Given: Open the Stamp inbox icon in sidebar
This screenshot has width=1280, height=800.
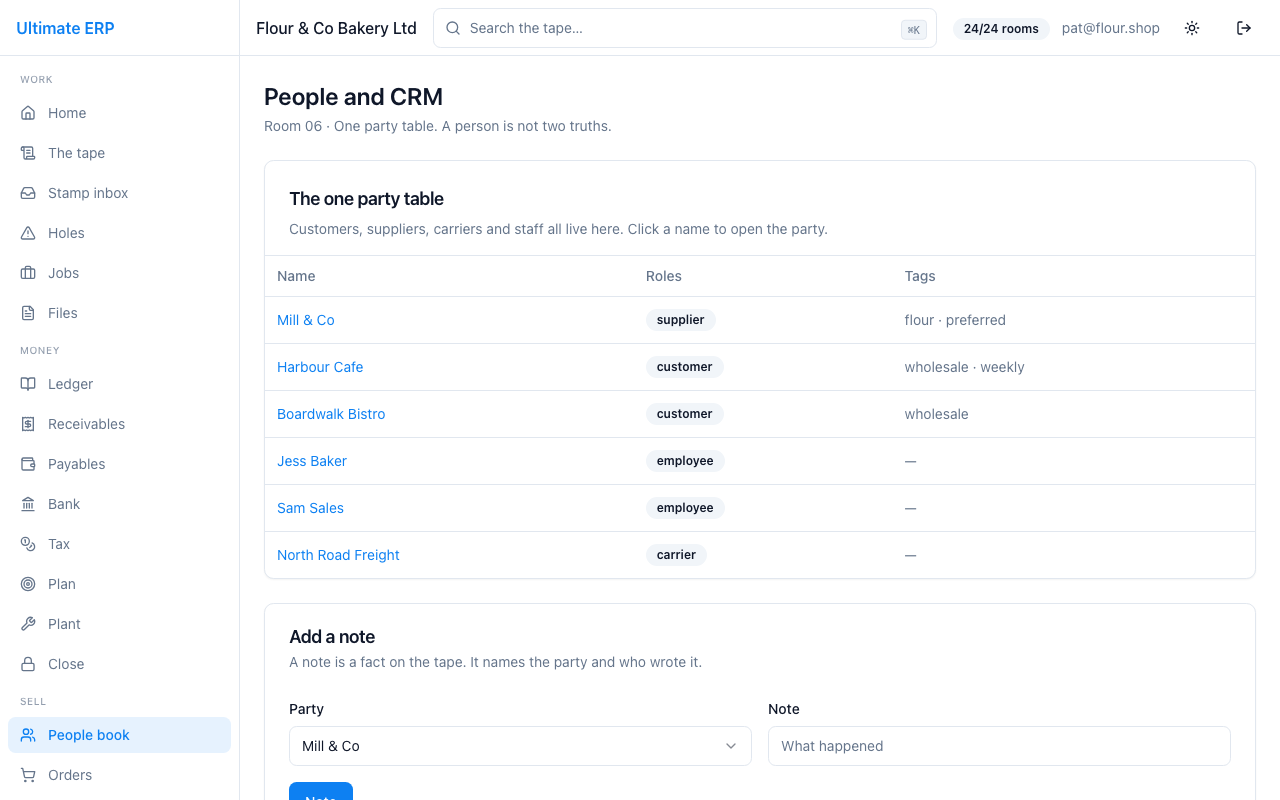Looking at the screenshot, I should coord(28,193).
